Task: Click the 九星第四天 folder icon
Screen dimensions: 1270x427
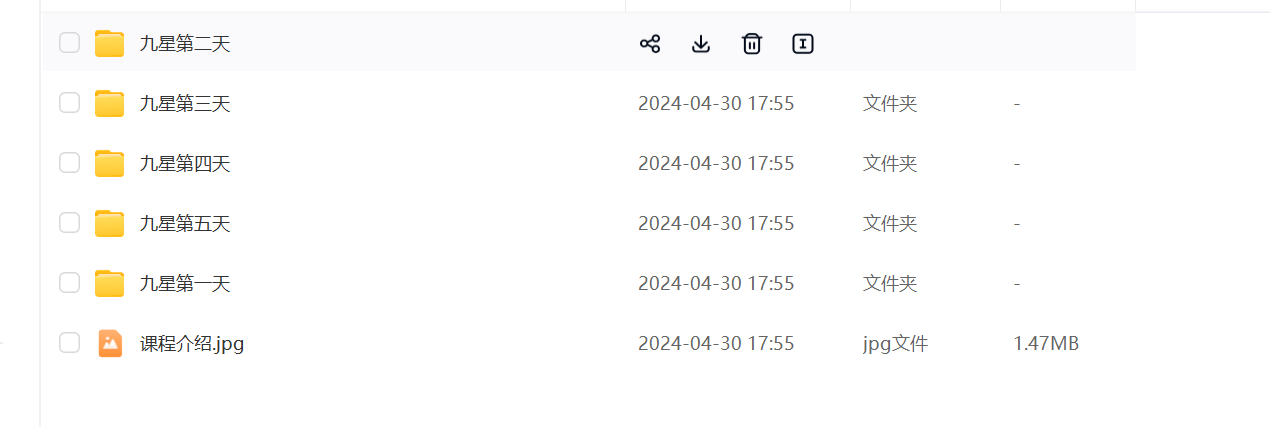Action: pos(109,163)
